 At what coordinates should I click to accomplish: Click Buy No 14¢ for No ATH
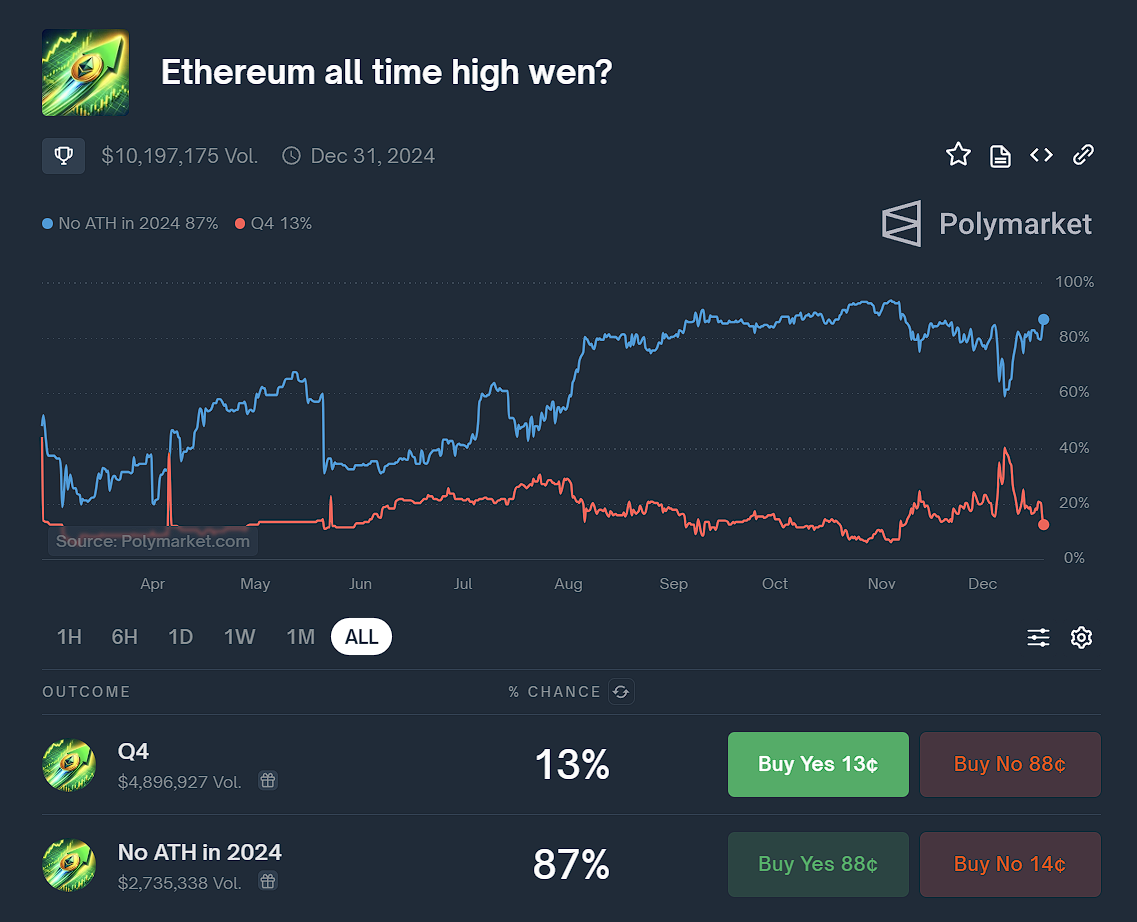click(1010, 864)
